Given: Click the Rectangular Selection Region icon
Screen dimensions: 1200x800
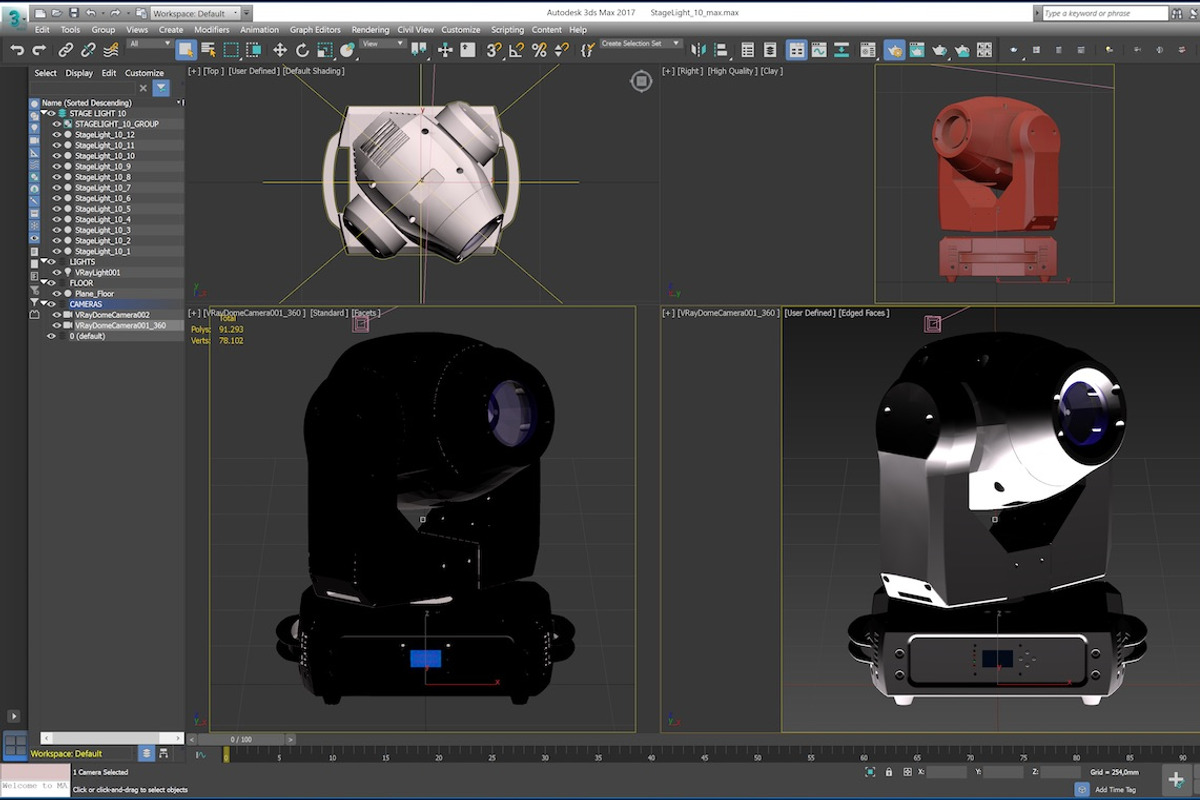Looking at the screenshot, I should (231, 50).
